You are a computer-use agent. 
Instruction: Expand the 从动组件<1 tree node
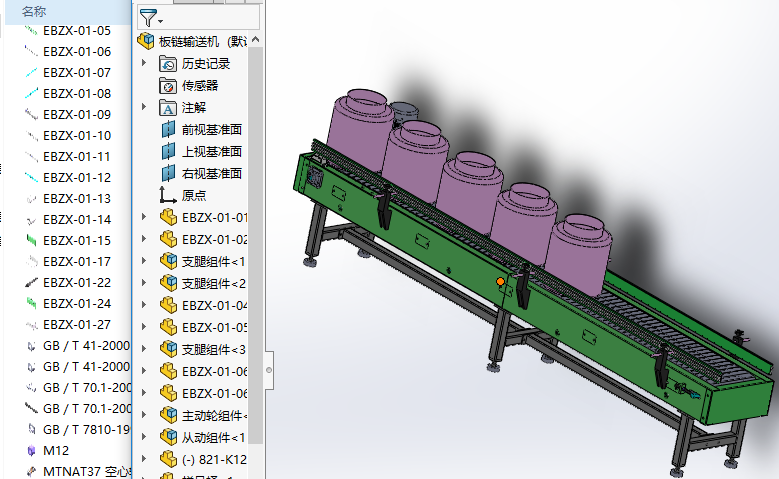coord(144,436)
